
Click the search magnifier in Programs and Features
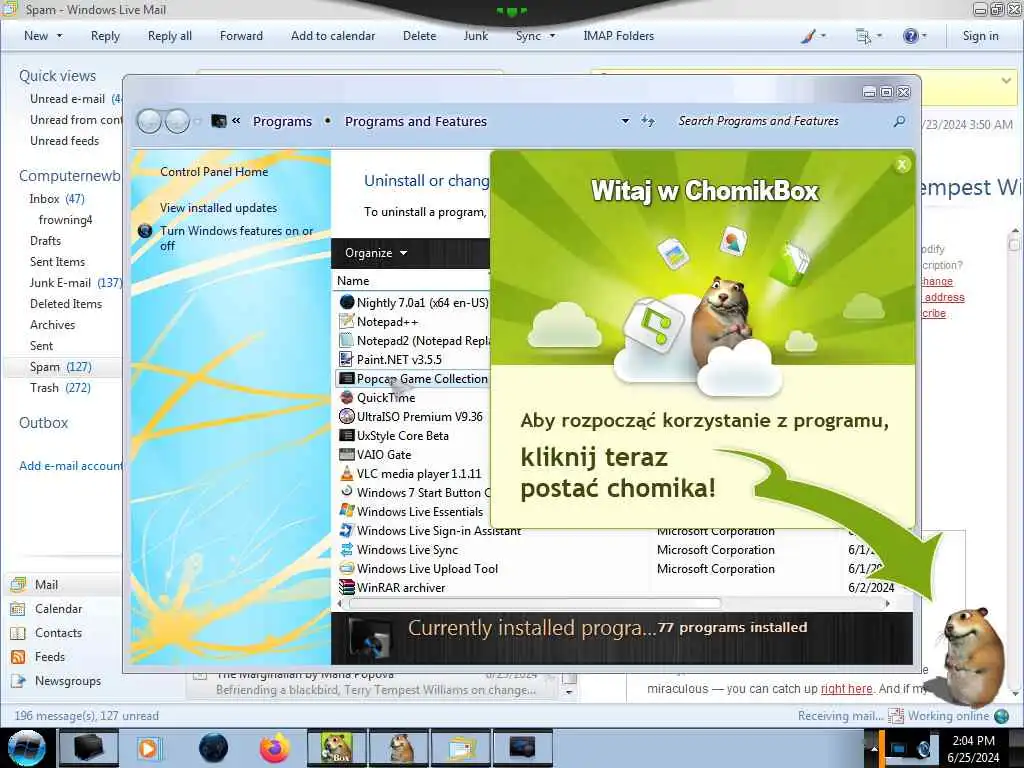[x=899, y=121]
